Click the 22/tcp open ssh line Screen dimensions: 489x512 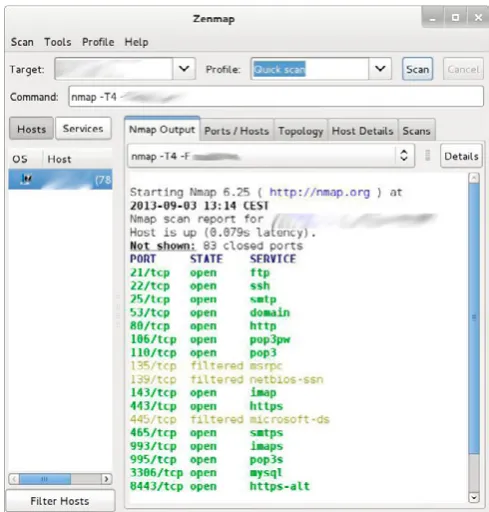(x=200, y=286)
